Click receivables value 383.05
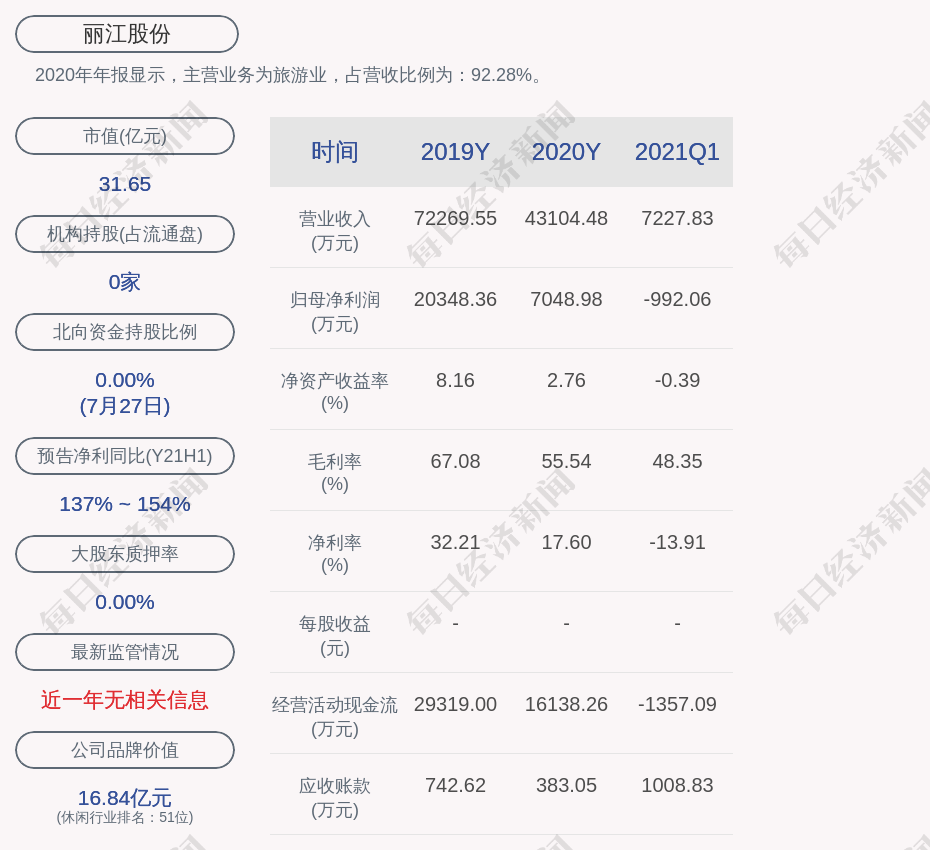The height and width of the screenshot is (850, 930). (x=566, y=785)
